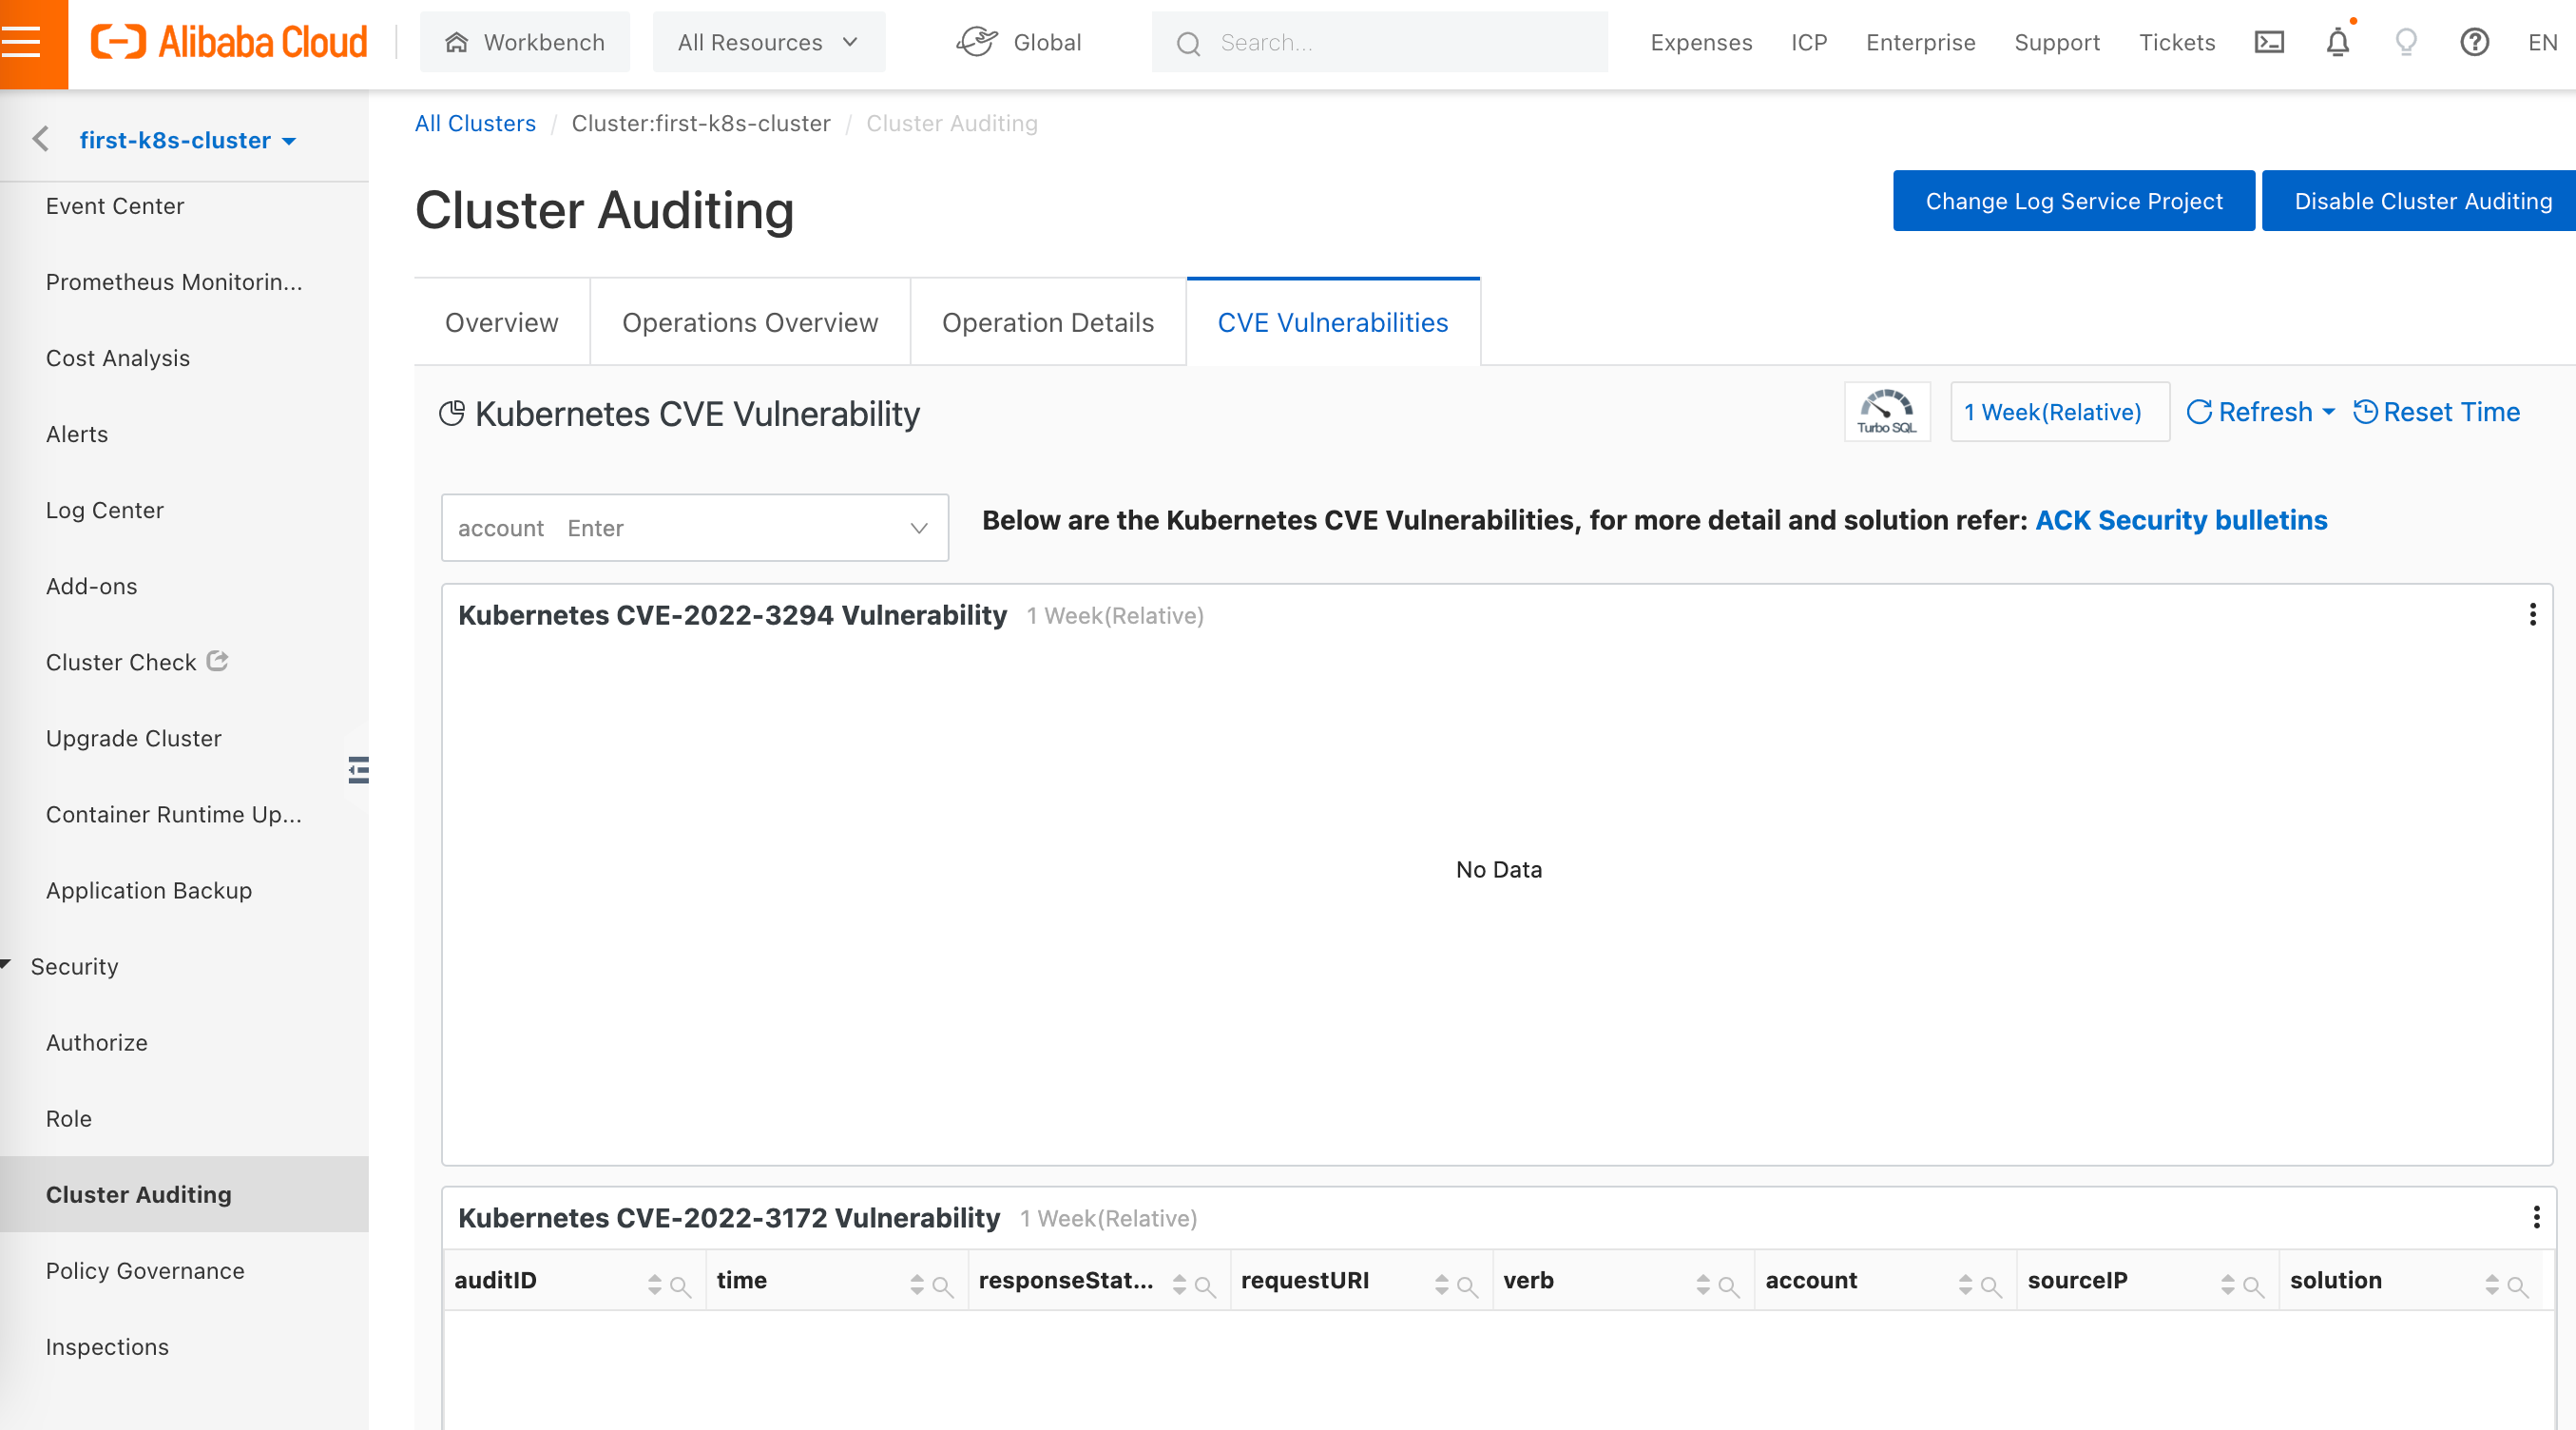This screenshot has height=1430, width=2576.
Task: Open the All Resources dropdown
Action: pyautogui.click(x=768, y=42)
